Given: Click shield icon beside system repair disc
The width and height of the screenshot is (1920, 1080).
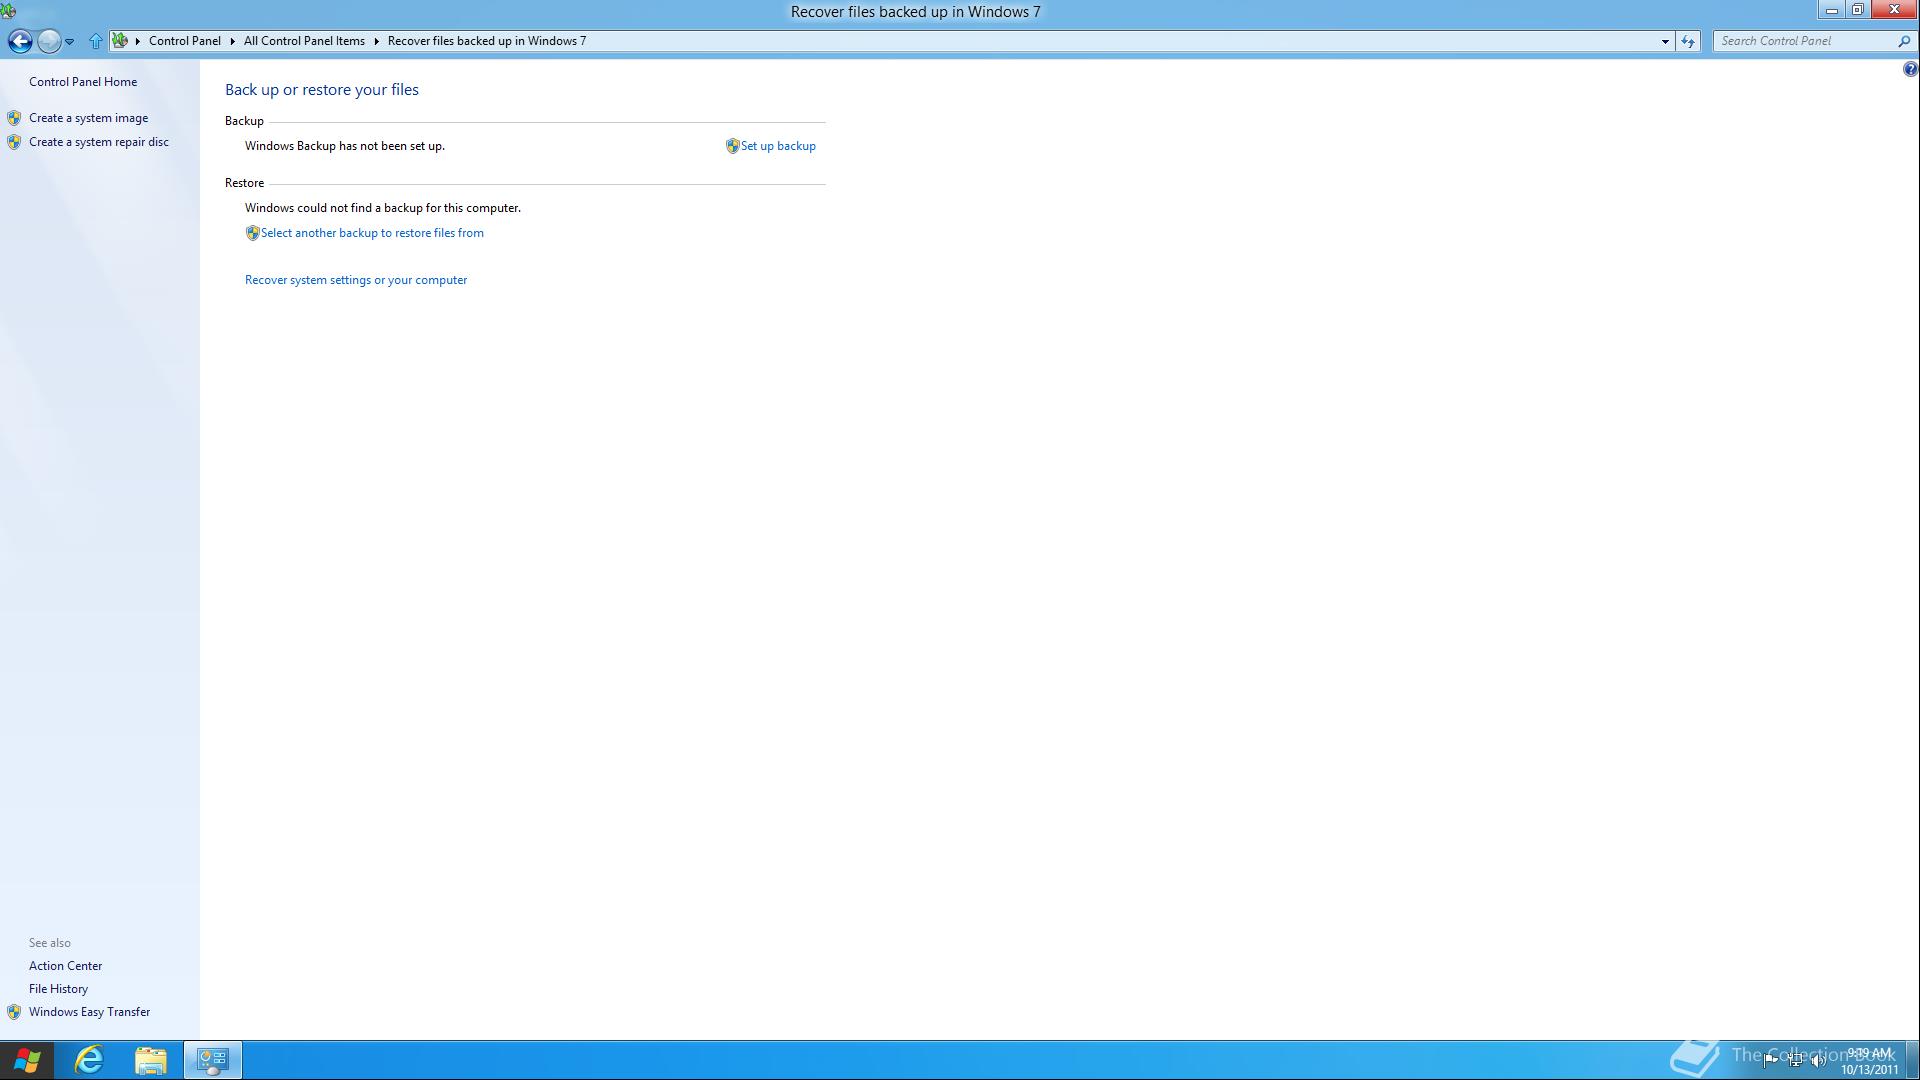Looking at the screenshot, I should pyautogui.click(x=14, y=142).
